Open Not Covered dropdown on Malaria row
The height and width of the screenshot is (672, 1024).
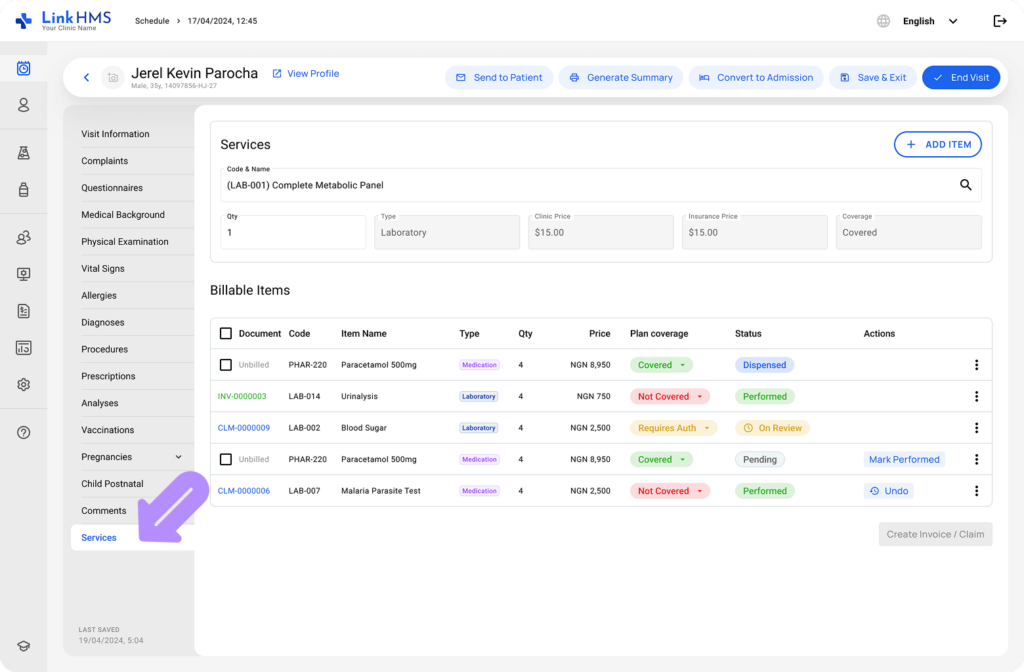[x=669, y=490]
